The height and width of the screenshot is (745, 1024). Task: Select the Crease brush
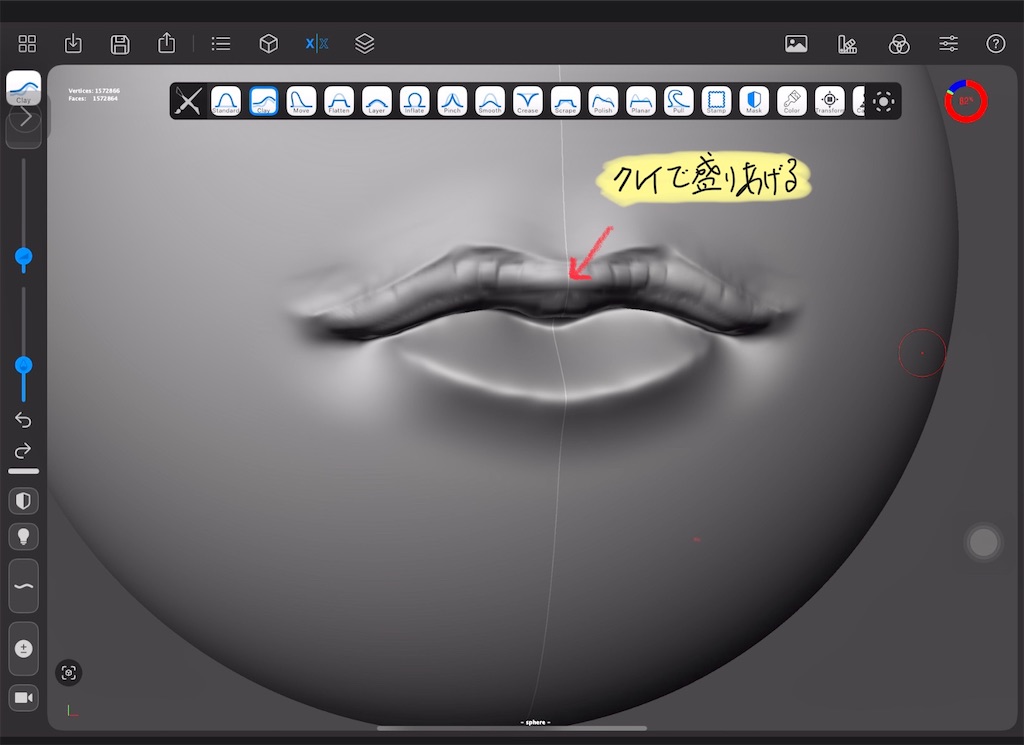(x=528, y=101)
